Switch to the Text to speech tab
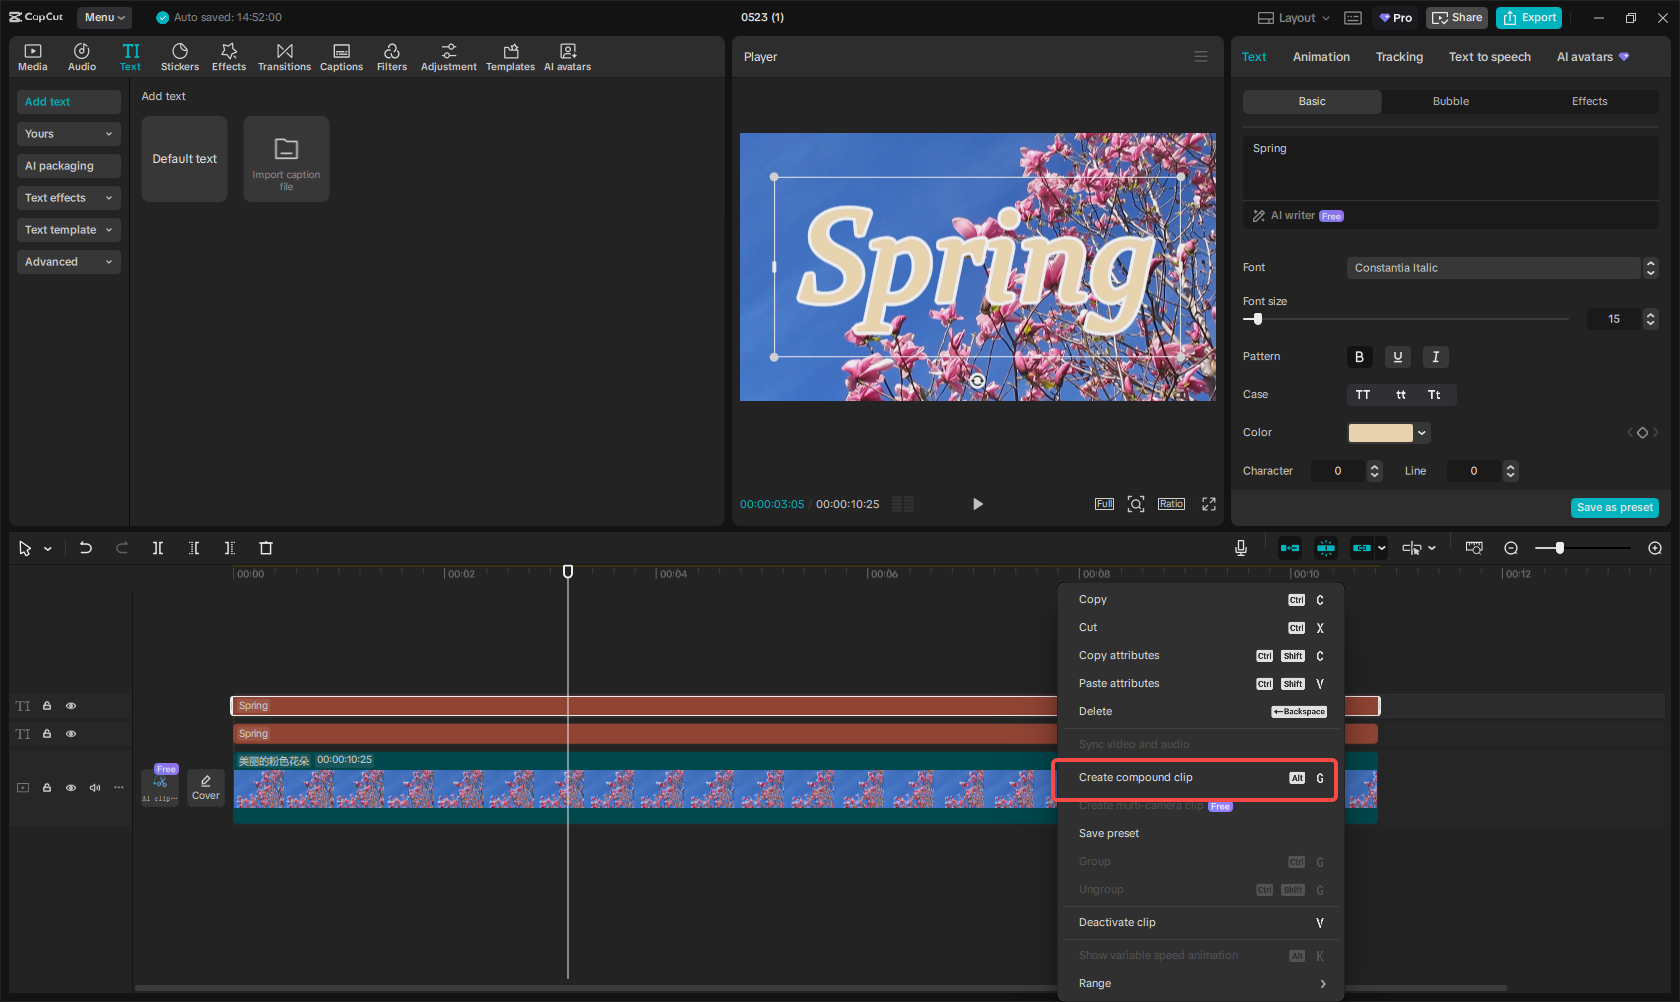 (x=1490, y=57)
